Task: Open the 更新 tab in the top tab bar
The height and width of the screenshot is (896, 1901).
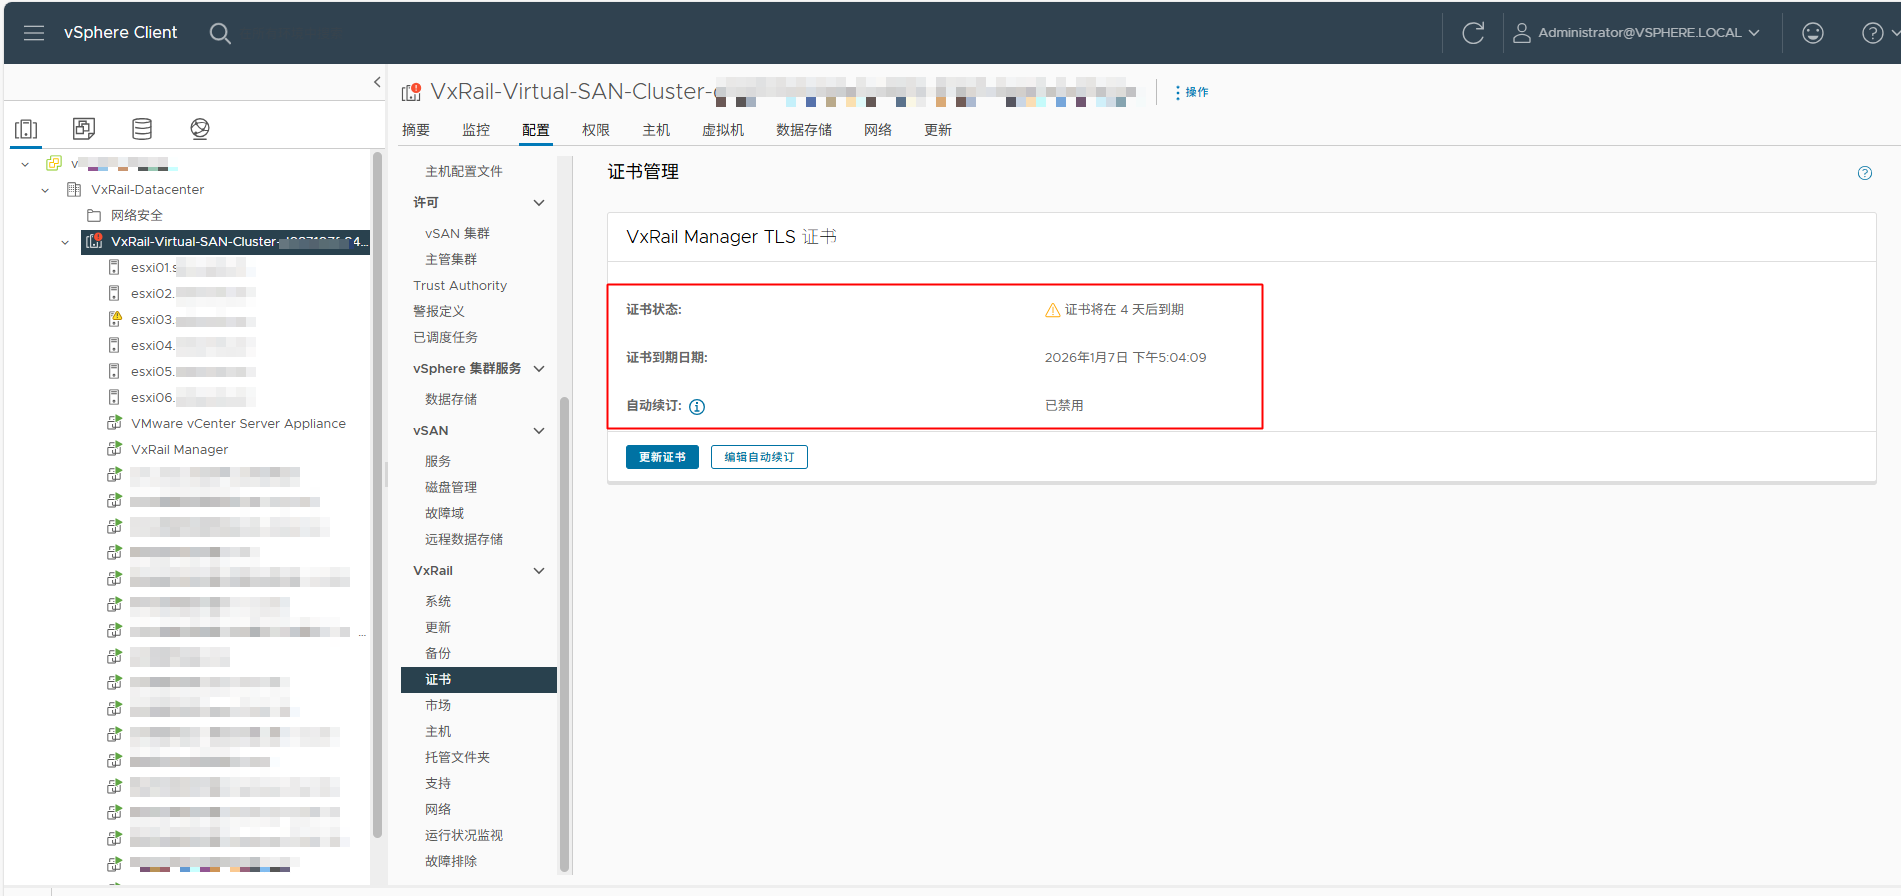Action: tap(938, 130)
